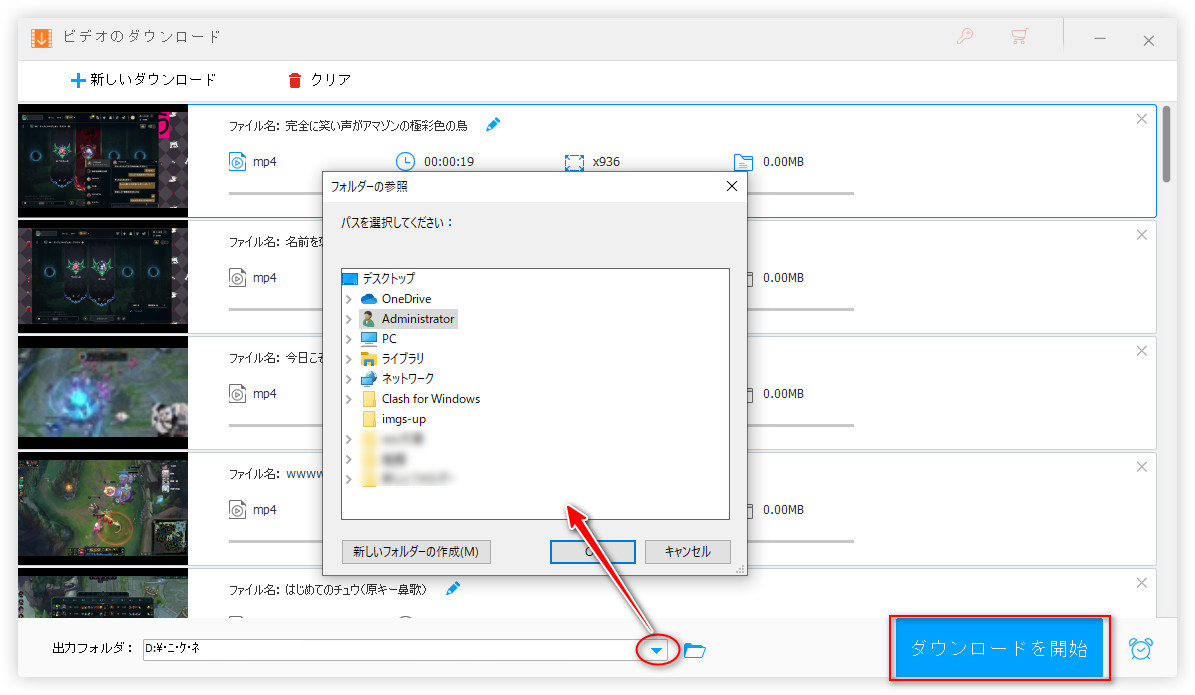Select the Administrator folder
Image resolution: width=1195 pixels, height=695 pixels.
(417, 319)
